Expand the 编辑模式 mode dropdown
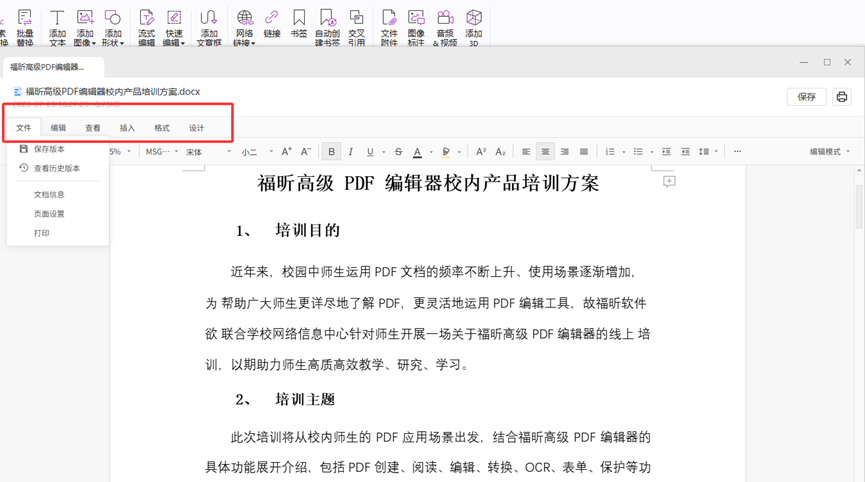 click(x=829, y=152)
